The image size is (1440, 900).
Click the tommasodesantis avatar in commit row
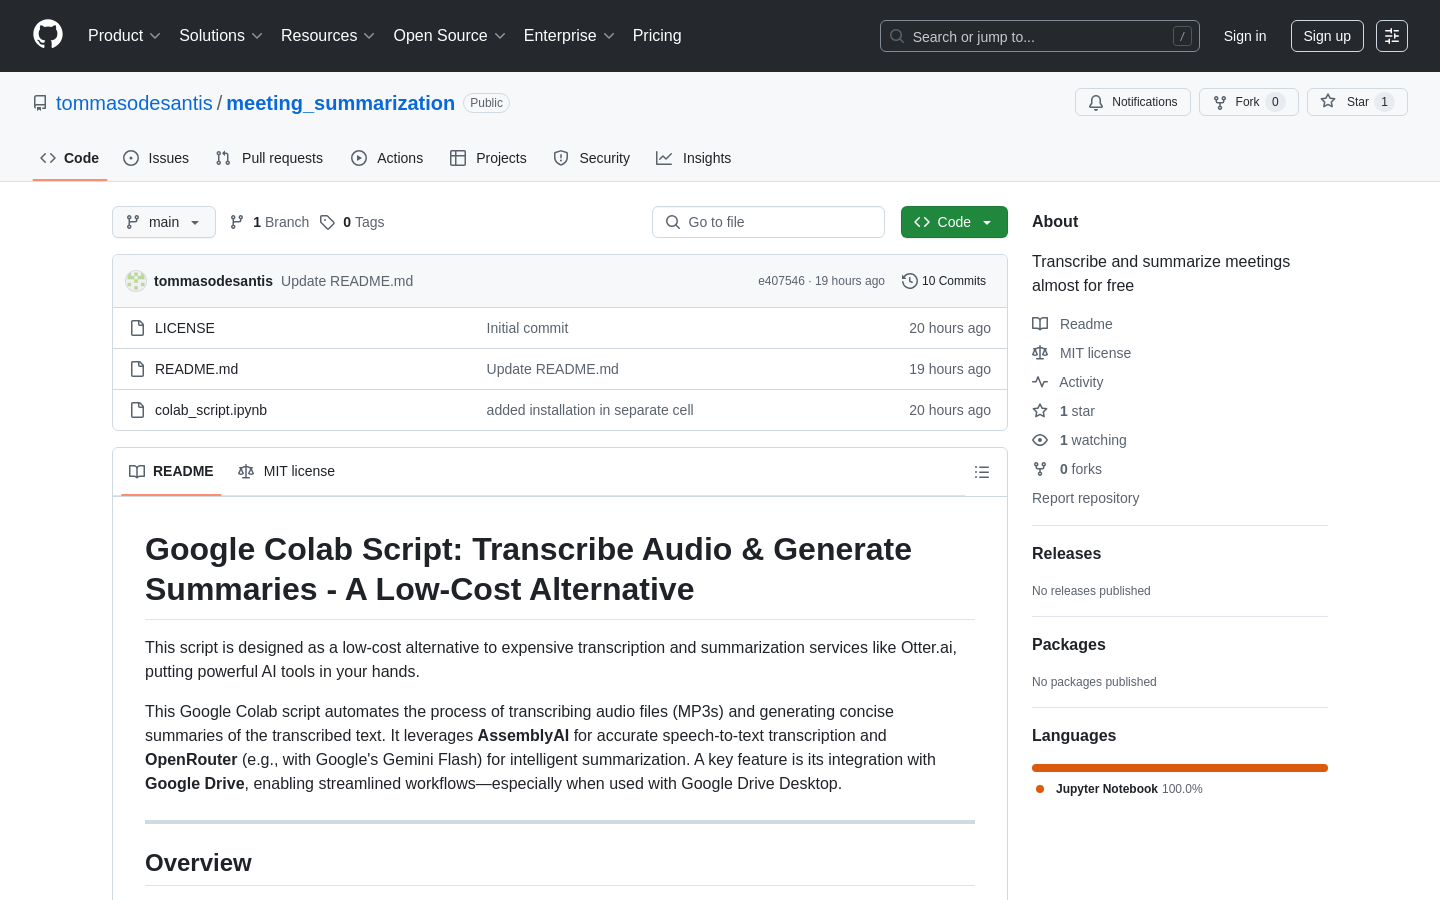[x=136, y=281]
